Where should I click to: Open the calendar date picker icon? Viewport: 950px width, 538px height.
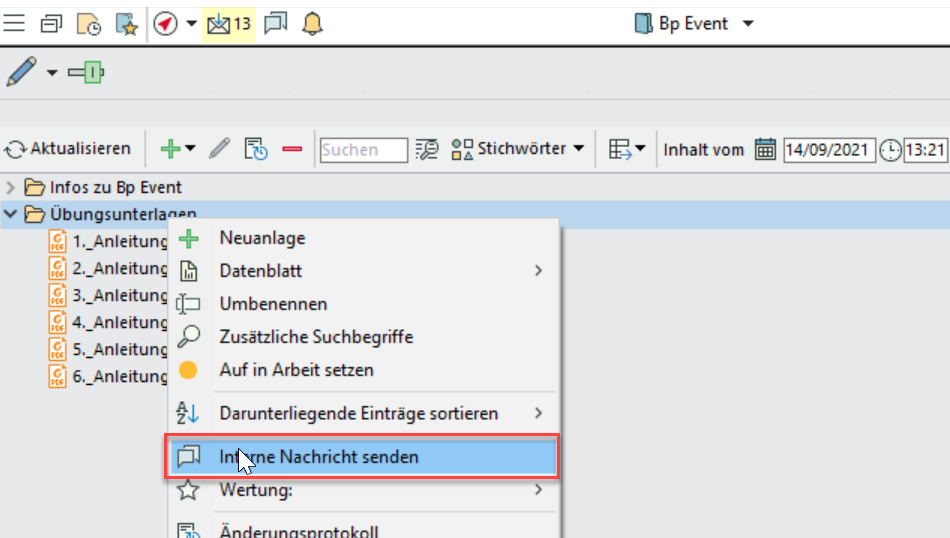point(765,149)
